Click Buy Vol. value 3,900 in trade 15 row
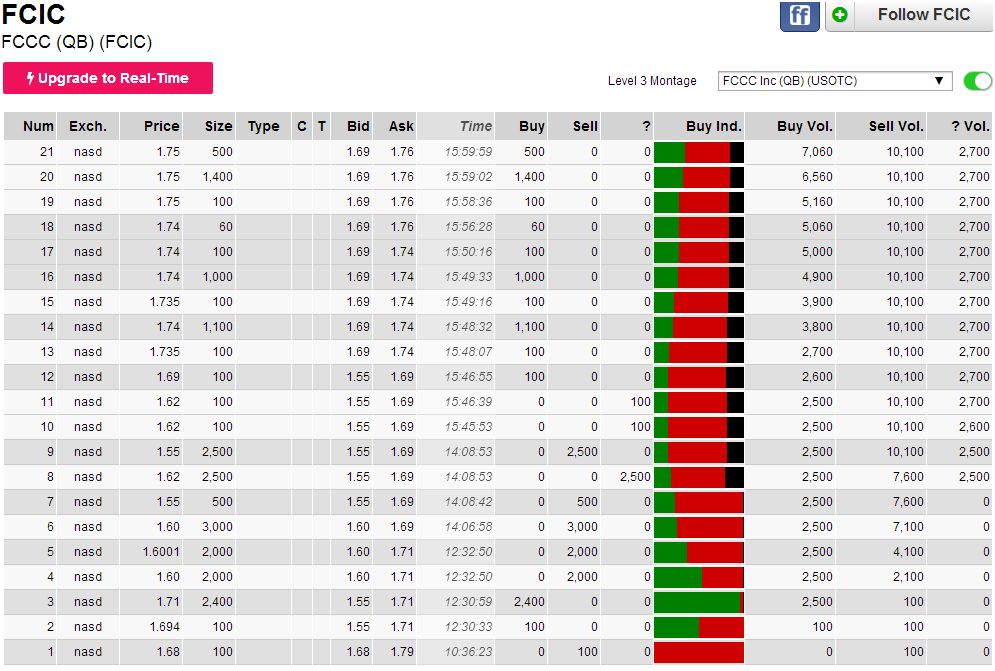995x671 pixels. (817, 302)
